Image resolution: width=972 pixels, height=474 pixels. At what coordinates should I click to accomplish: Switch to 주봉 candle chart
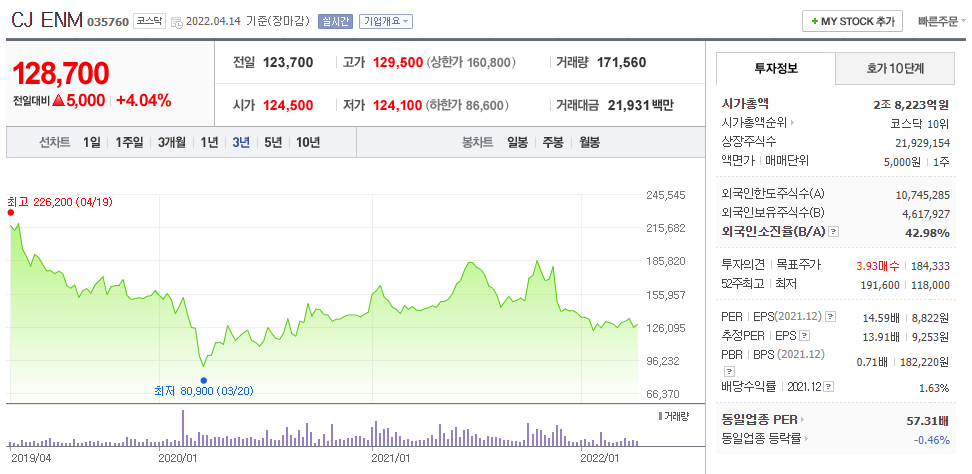[553, 143]
